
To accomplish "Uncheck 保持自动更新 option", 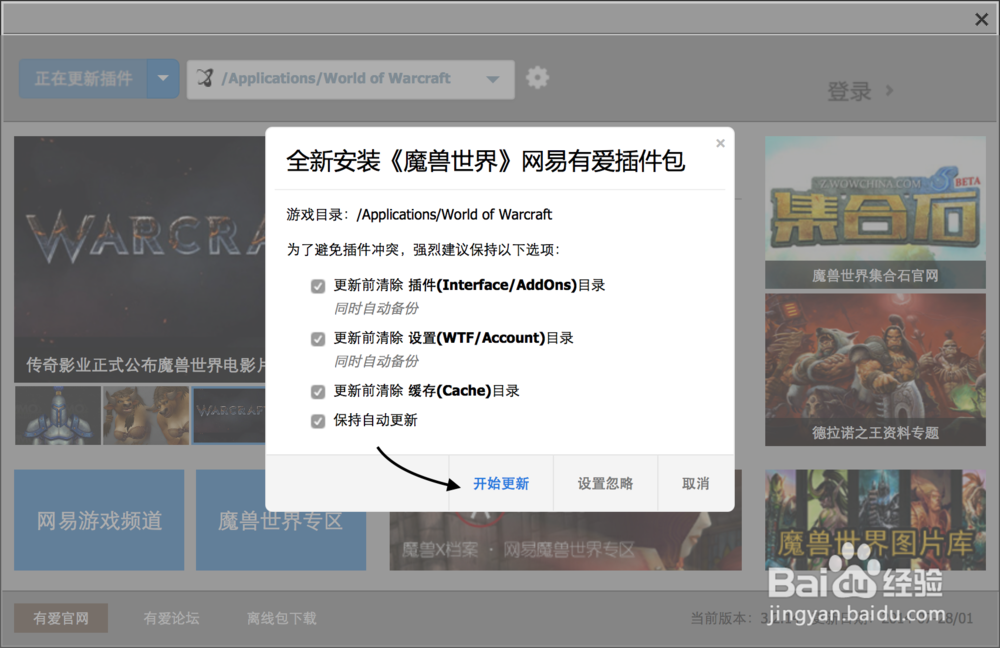I will pyautogui.click(x=318, y=421).
